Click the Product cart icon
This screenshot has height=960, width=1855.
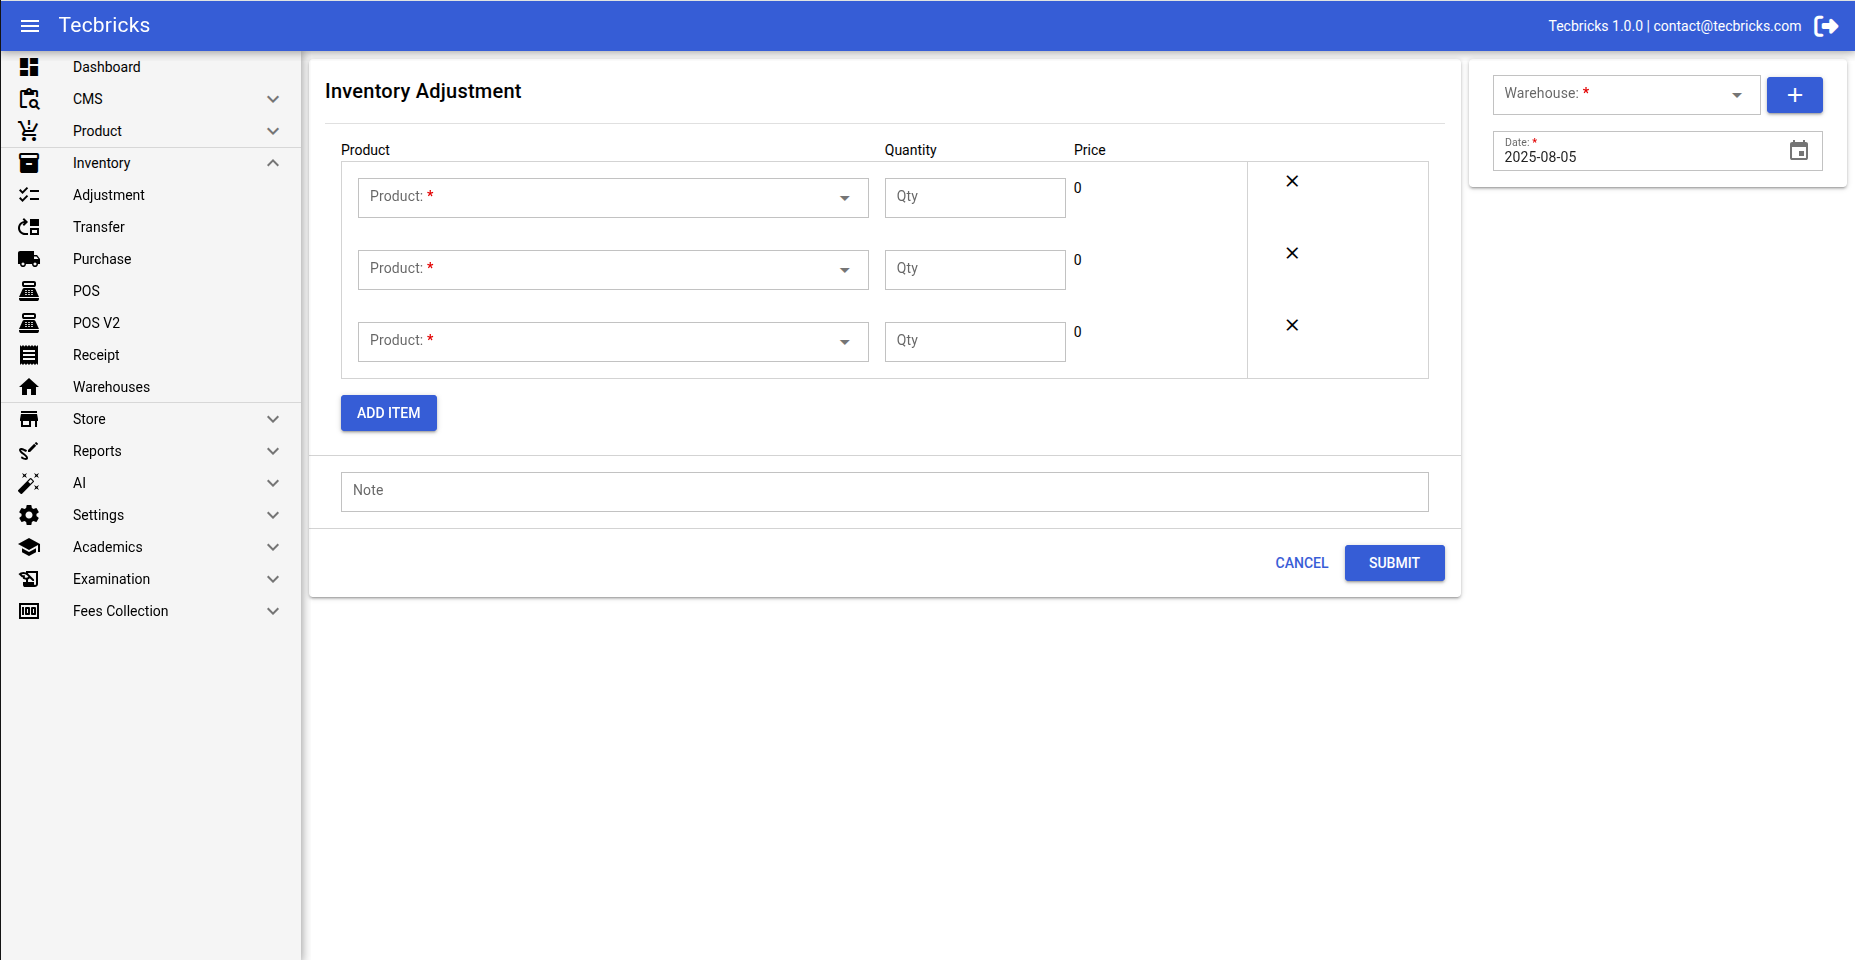[29, 131]
